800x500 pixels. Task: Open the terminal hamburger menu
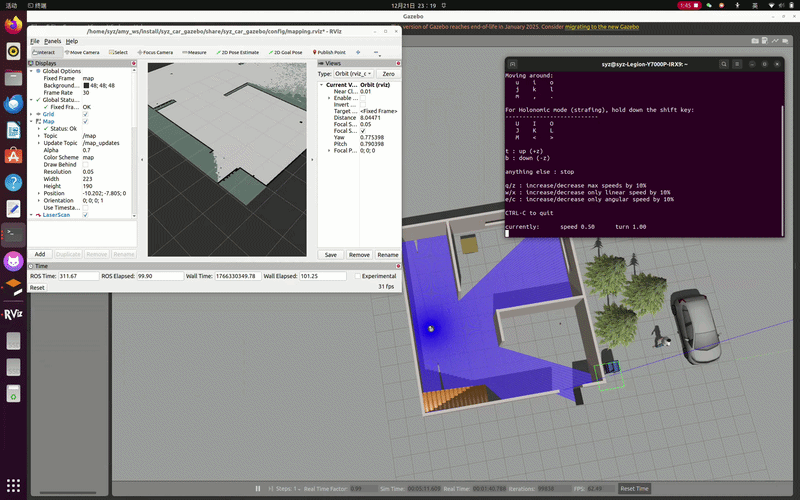click(x=737, y=64)
